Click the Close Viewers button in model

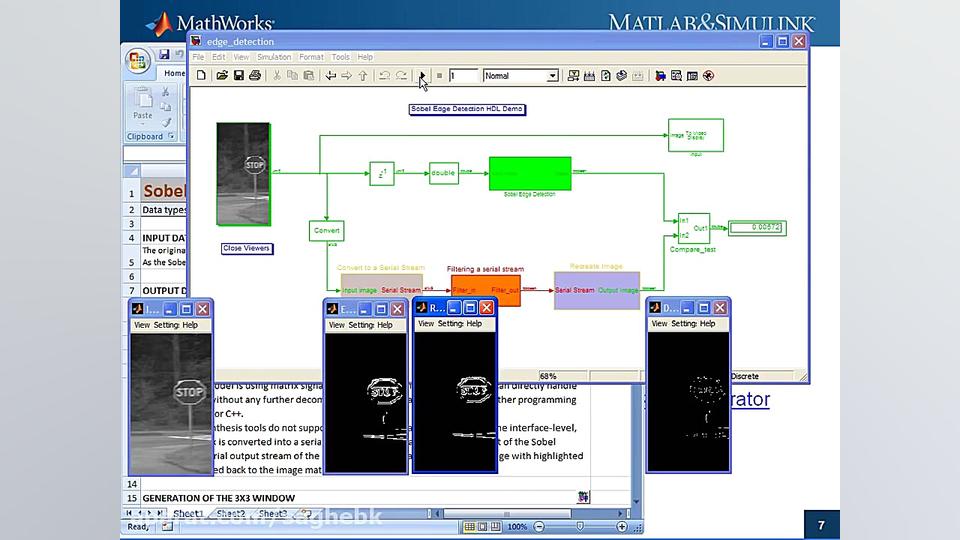click(247, 249)
